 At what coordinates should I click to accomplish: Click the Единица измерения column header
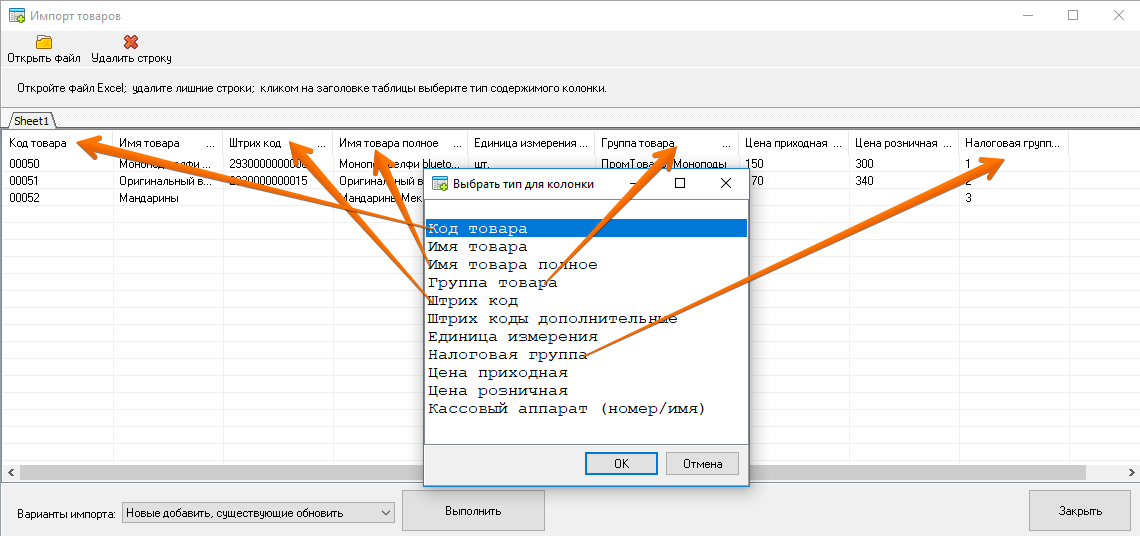pyautogui.click(x=531, y=143)
